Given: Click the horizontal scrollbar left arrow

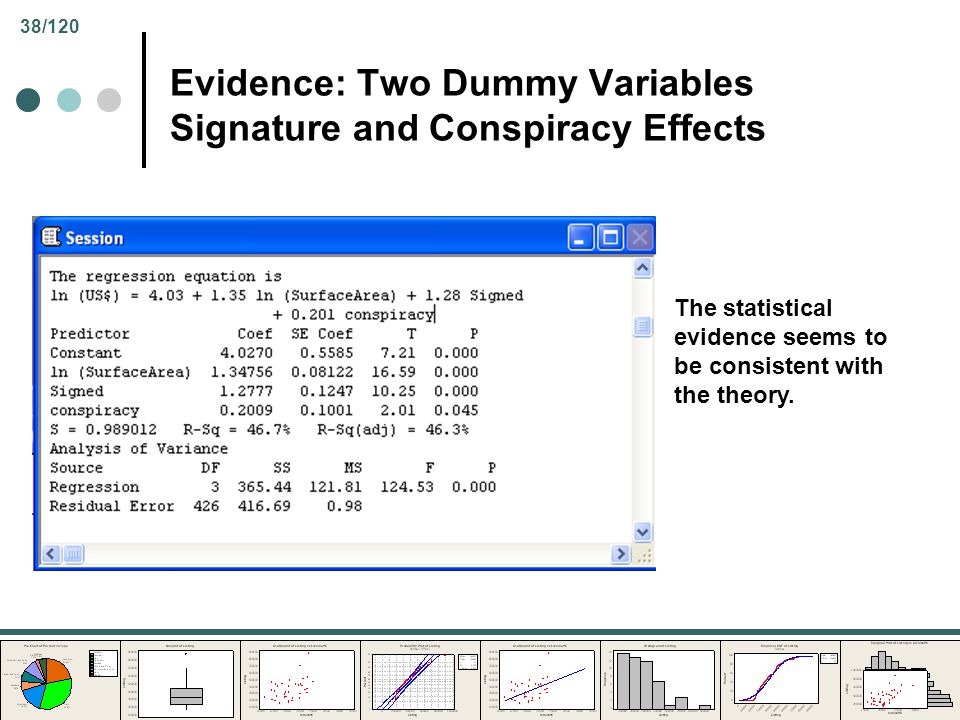Looking at the screenshot, I should coord(51,554).
